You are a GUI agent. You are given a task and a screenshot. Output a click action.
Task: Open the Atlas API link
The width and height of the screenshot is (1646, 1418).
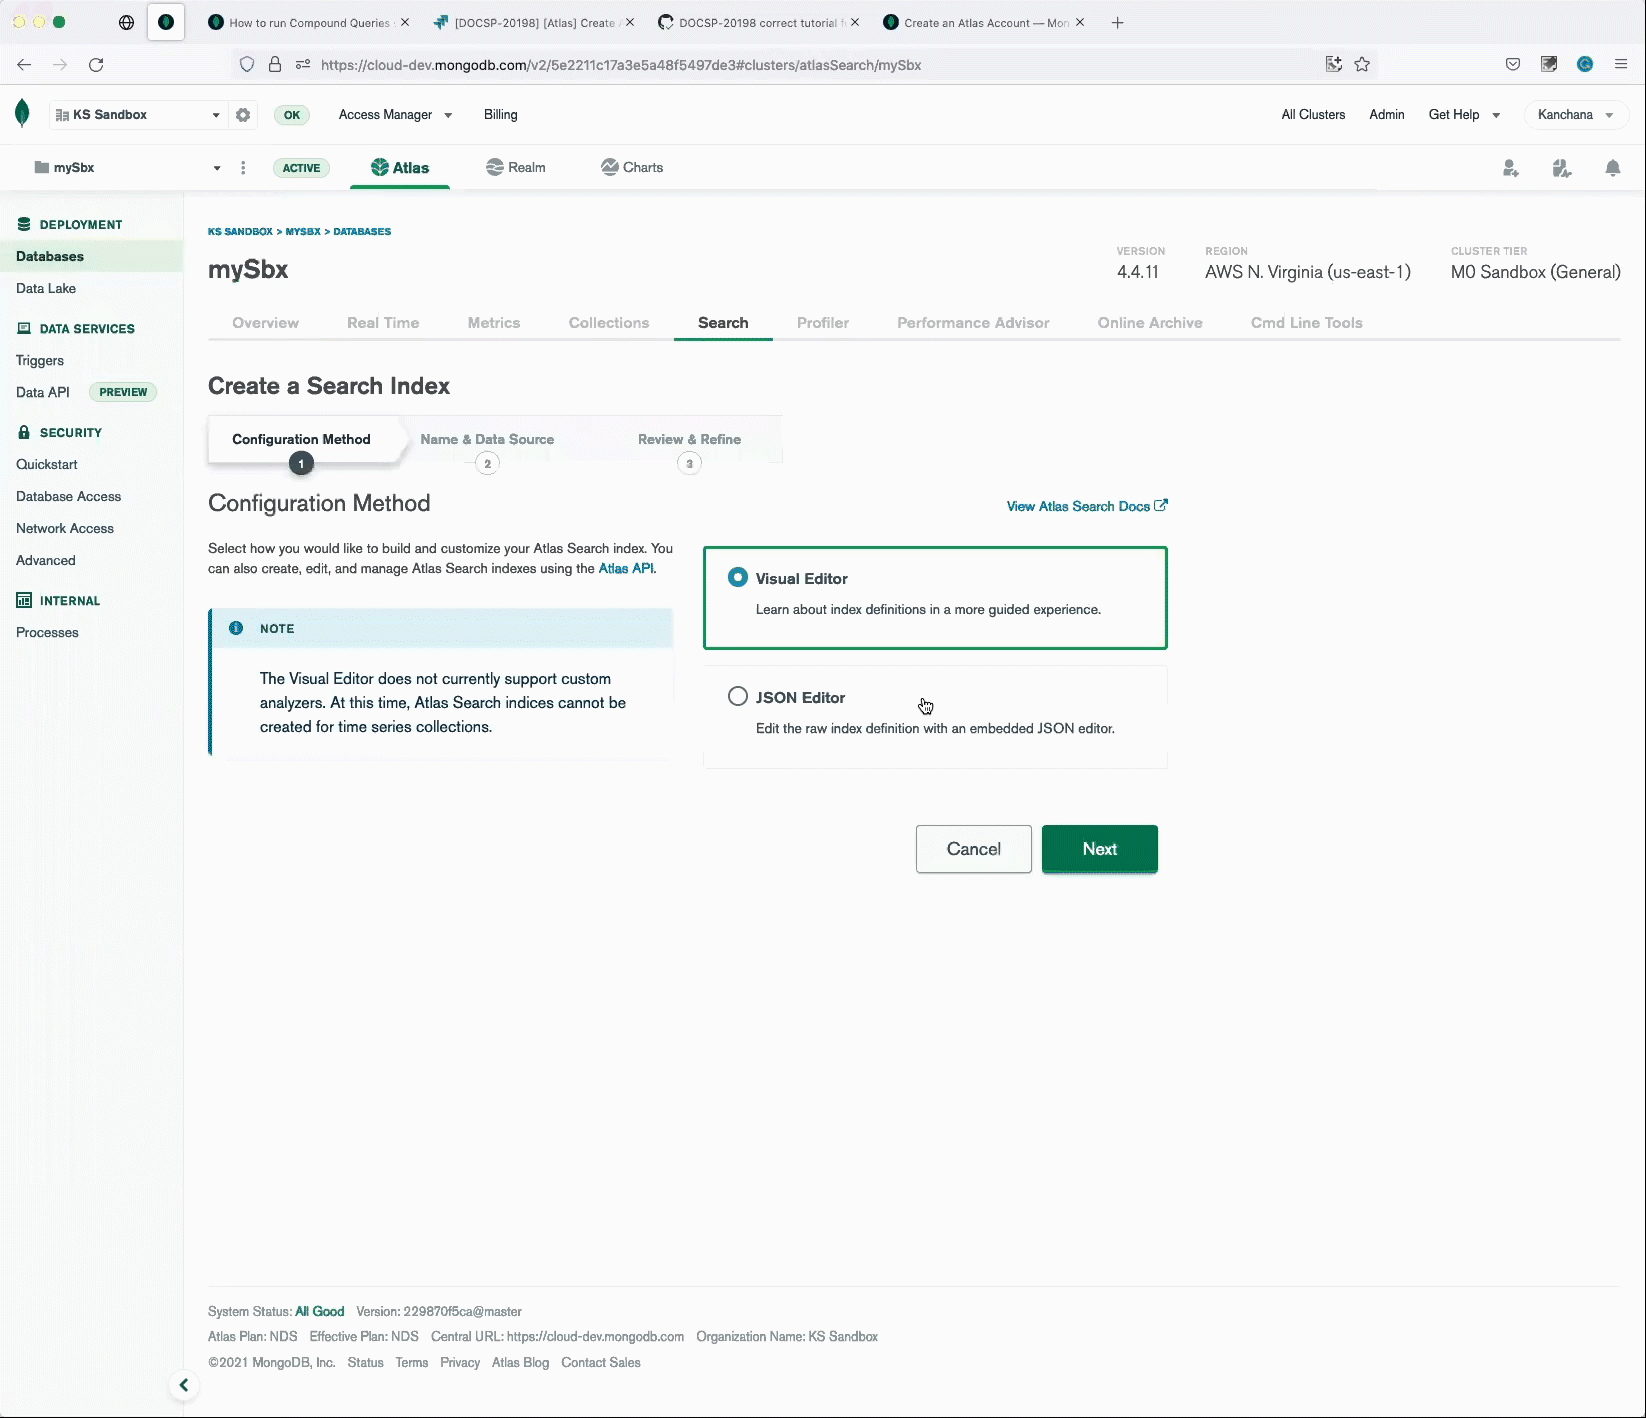(626, 569)
